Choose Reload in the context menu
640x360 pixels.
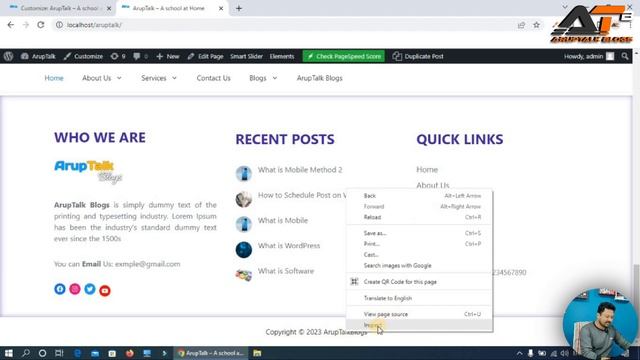pos(420,217)
